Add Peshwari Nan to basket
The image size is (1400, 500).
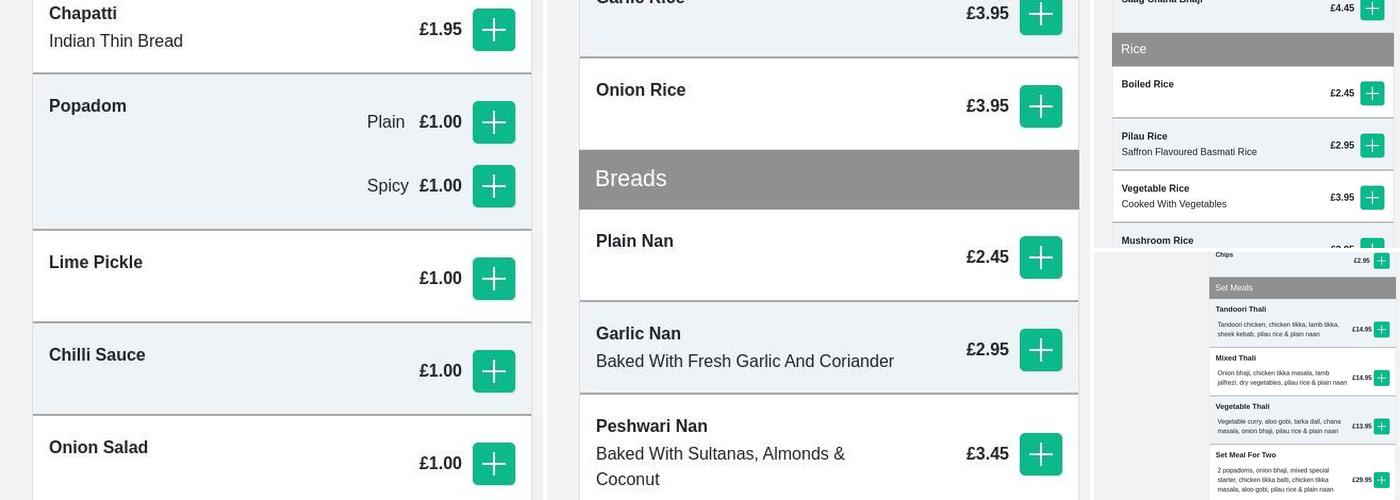(x=1041, y=454)
